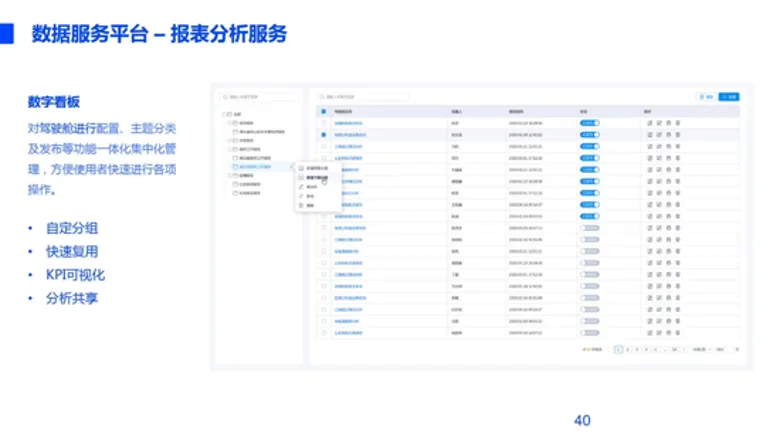
Task: Choose the third context menu entry with pencil icon
Action: pos(318,187)
